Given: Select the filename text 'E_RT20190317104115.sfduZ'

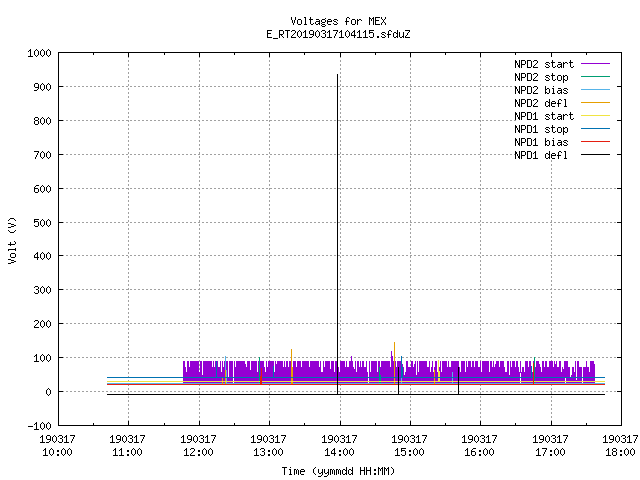Looking at the screenshot, I should tap(338, 34).
